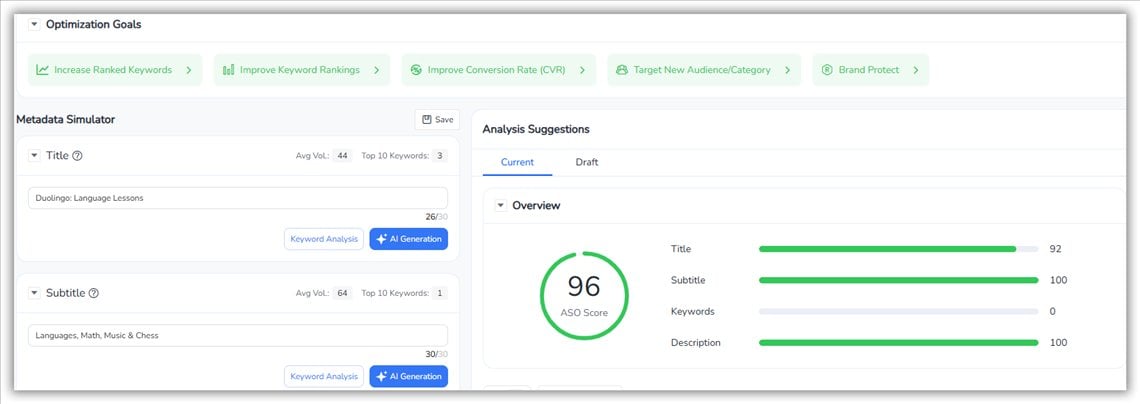Click the Conversion Rate percent icon

coord(416,70)
